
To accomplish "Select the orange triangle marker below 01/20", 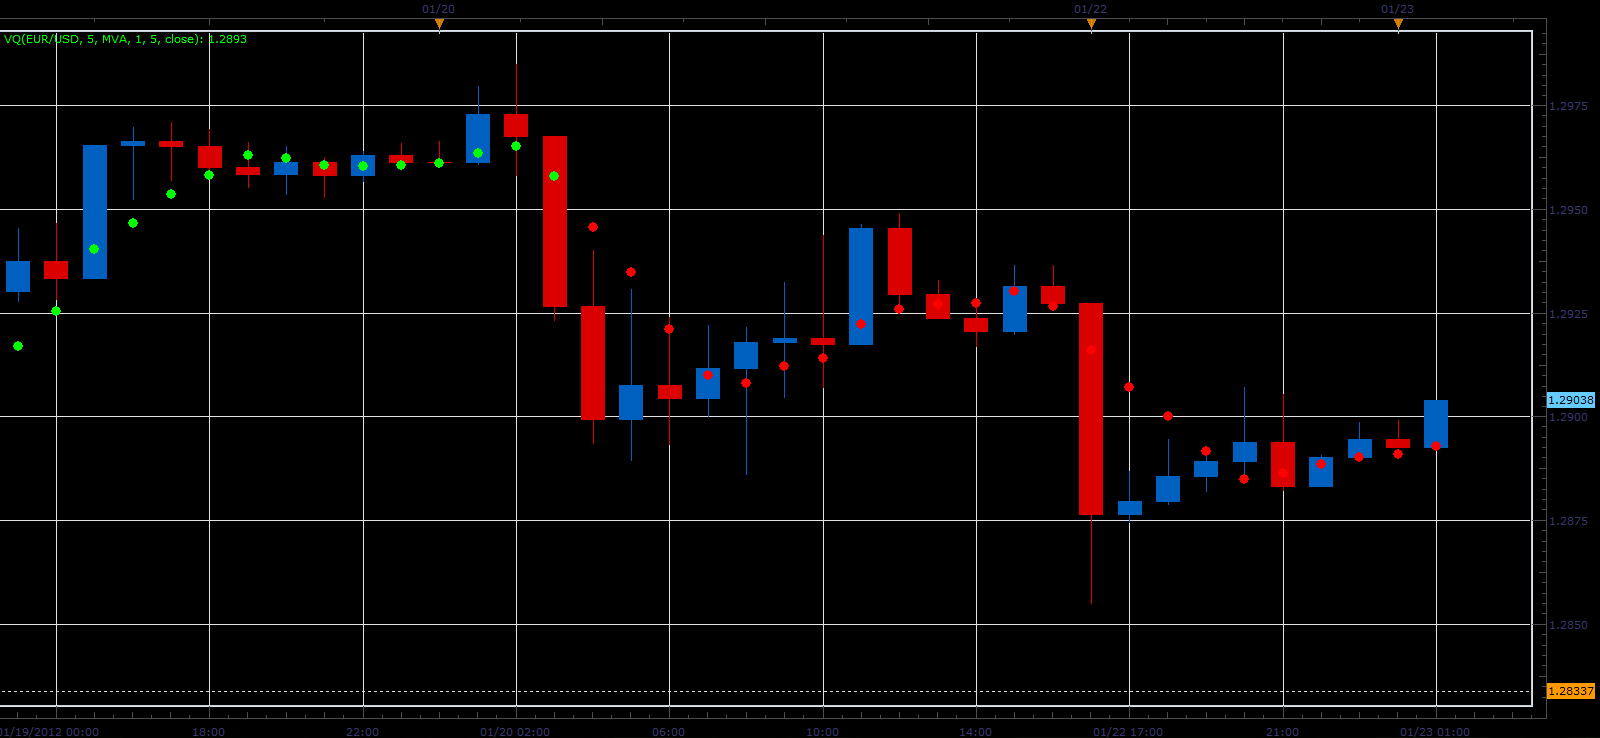I will coord(439,24).
